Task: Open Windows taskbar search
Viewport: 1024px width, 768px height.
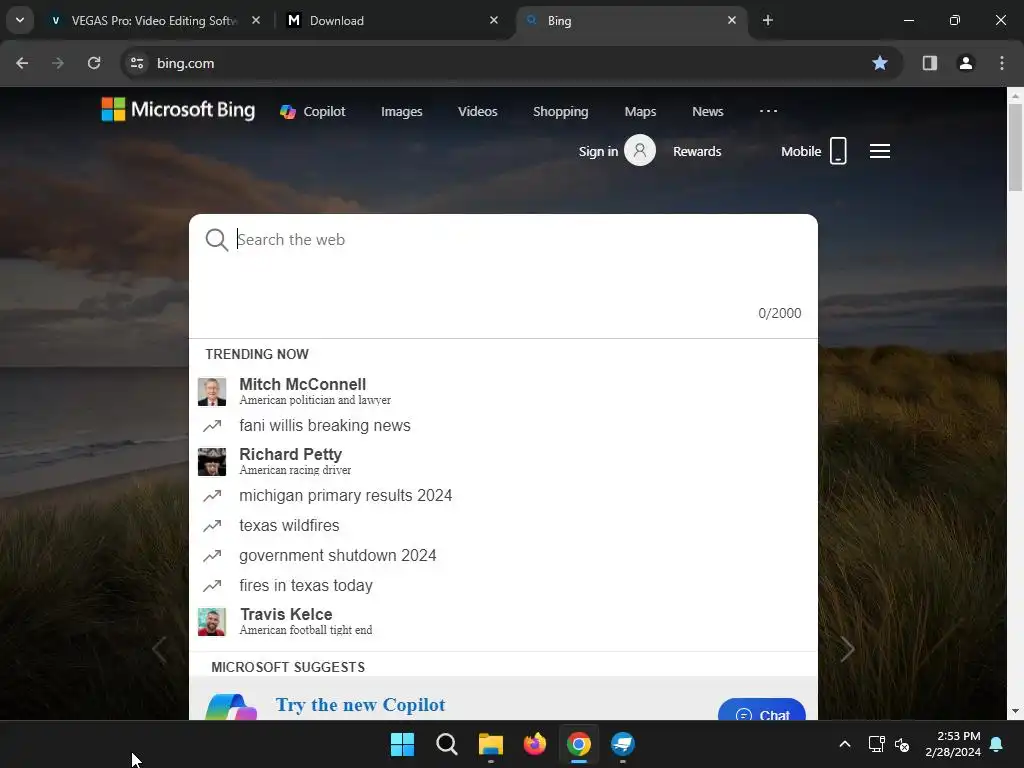Action: (x=447, y=744)
